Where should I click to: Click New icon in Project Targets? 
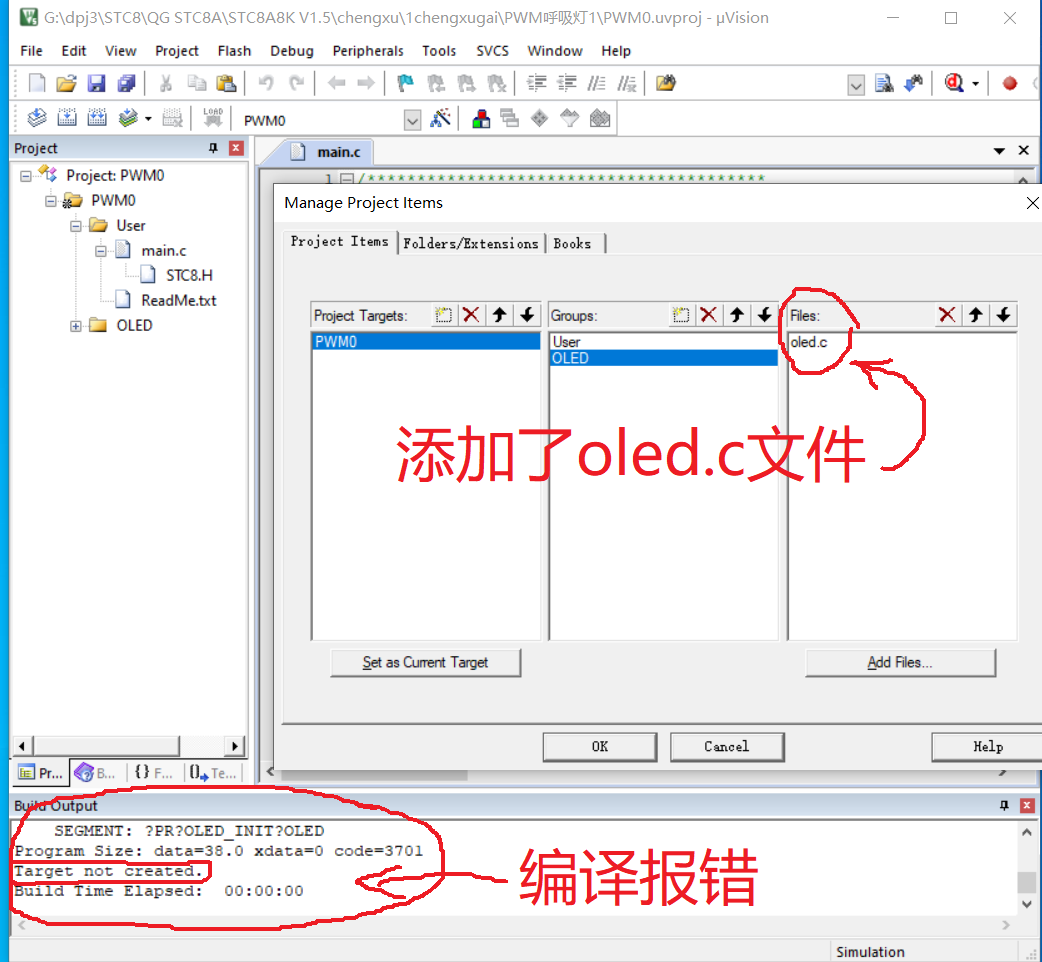point(443,315)
